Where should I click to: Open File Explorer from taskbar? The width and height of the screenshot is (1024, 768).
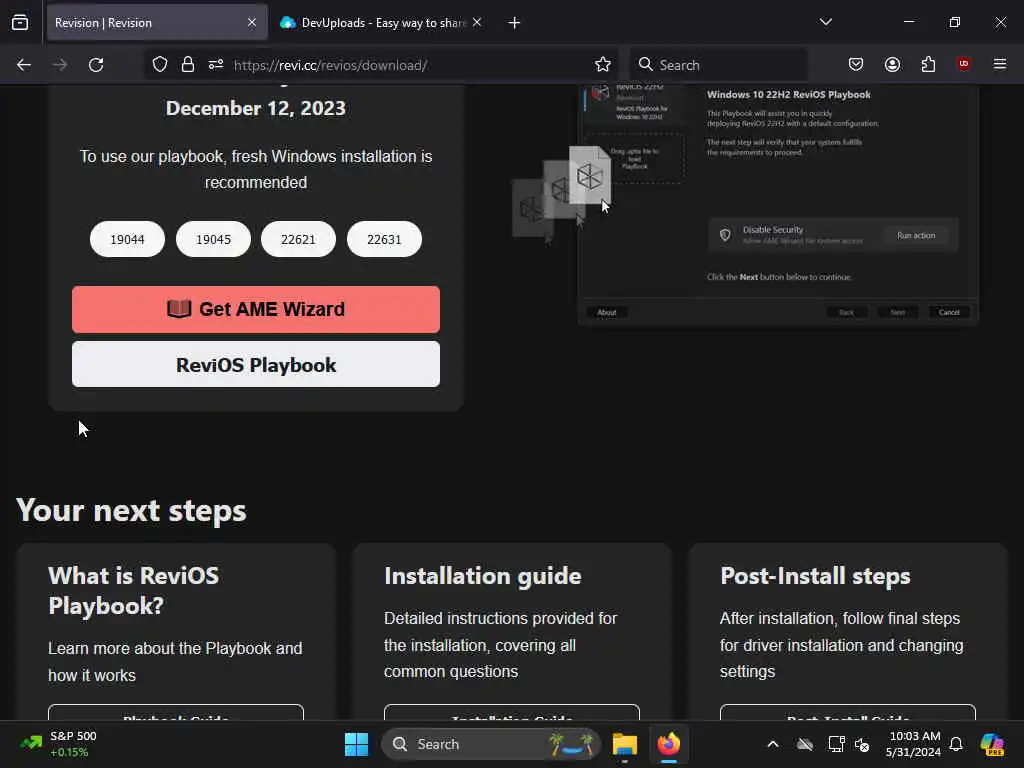point(624,744)
